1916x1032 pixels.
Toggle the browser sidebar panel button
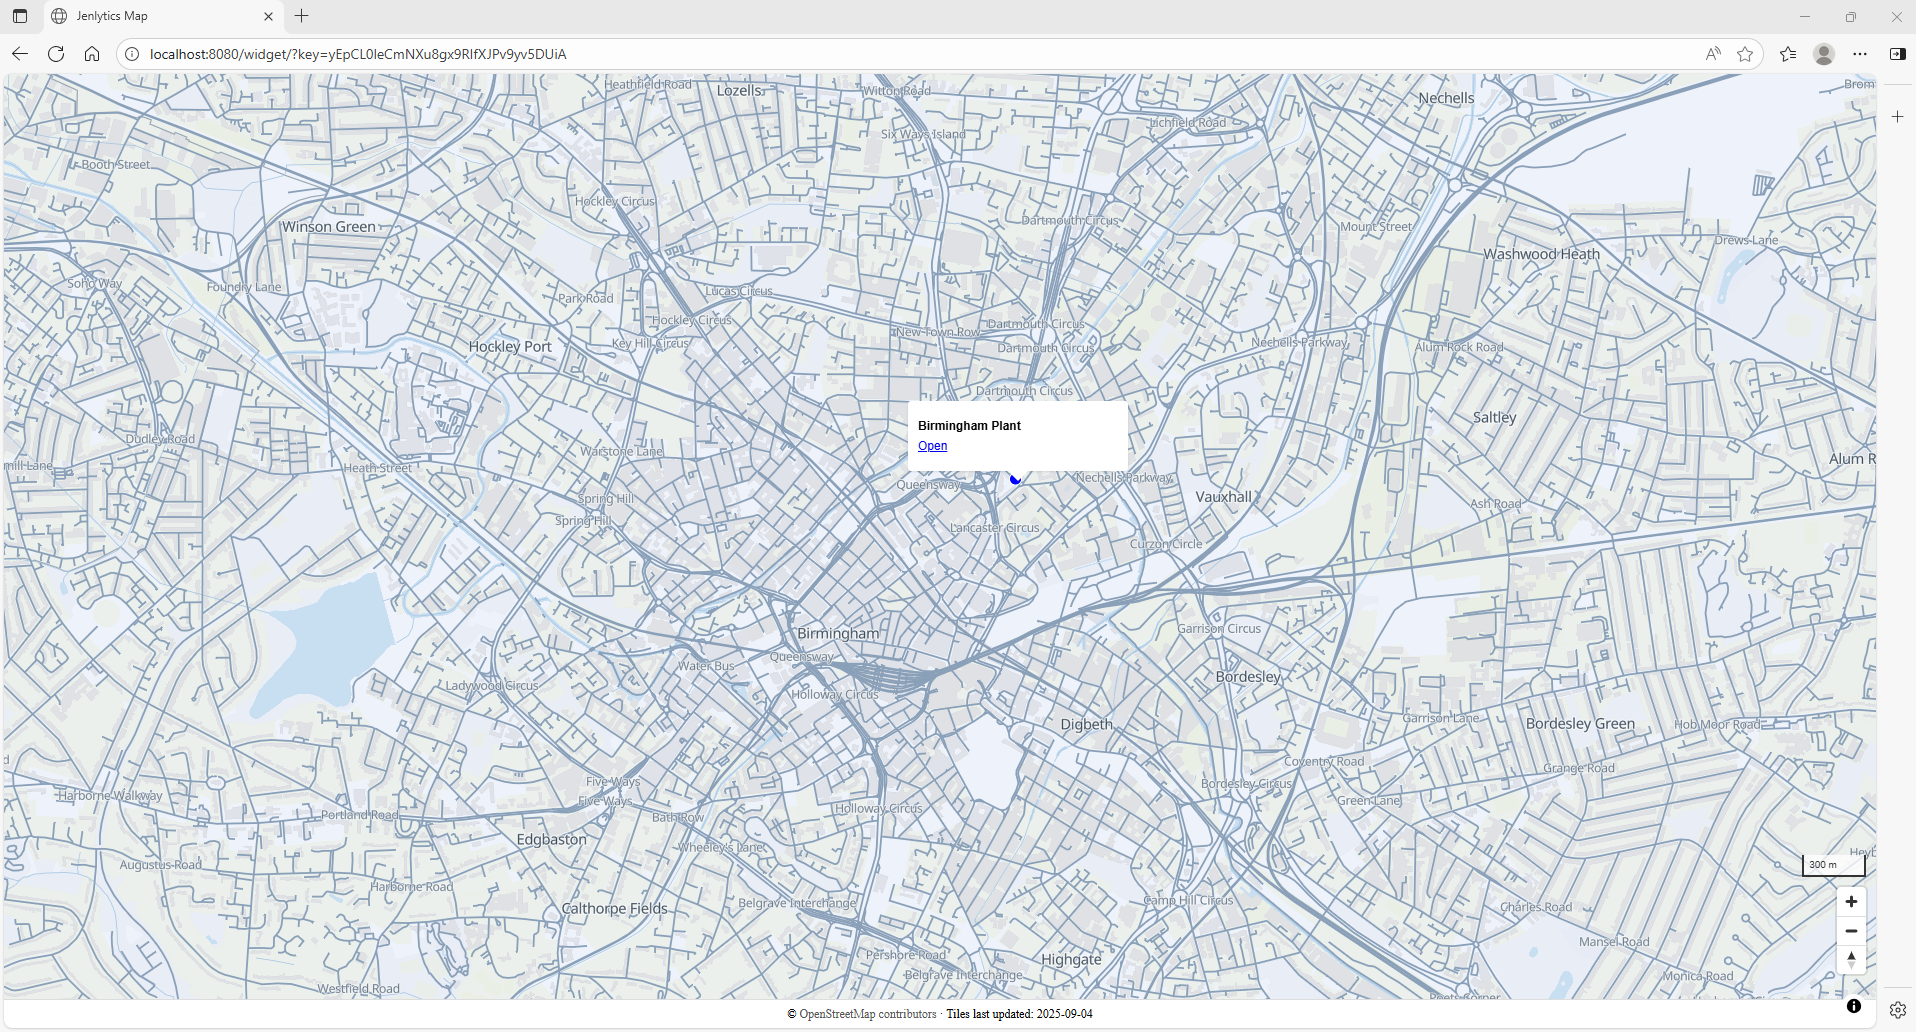[x=1897, y=54]
